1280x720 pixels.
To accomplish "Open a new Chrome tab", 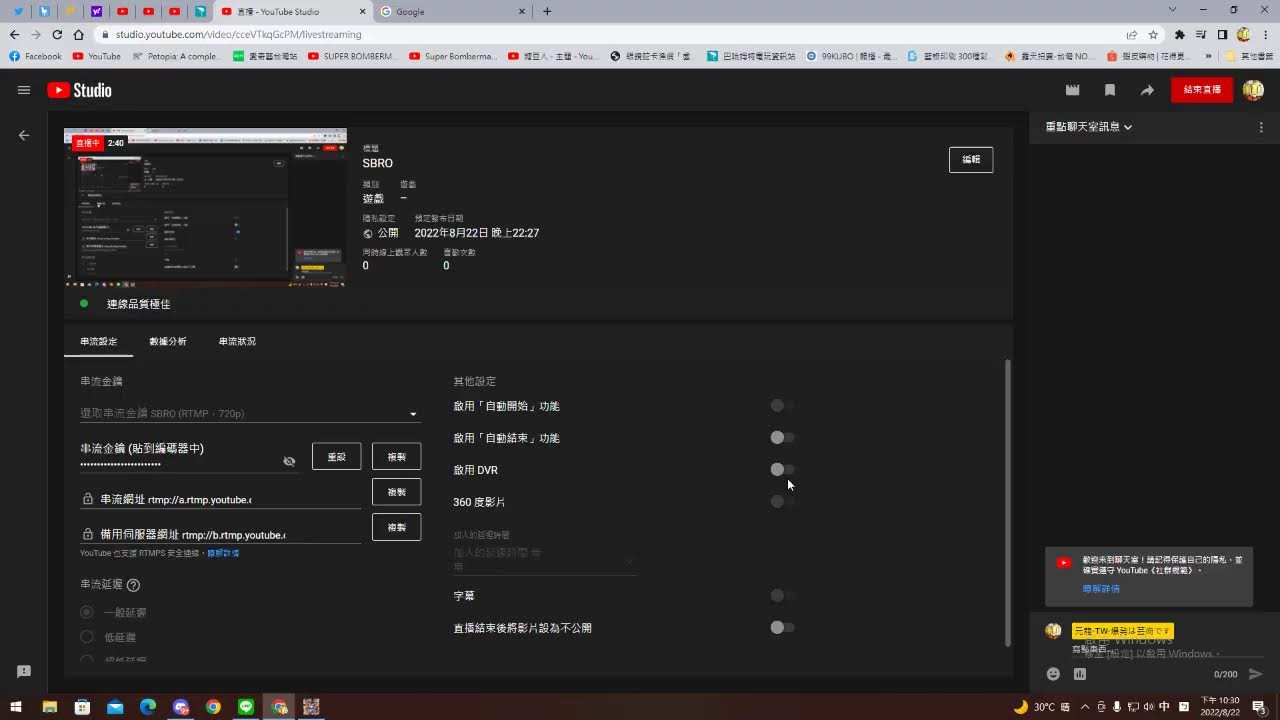I will pyautogui.click(x=547, y=11).
